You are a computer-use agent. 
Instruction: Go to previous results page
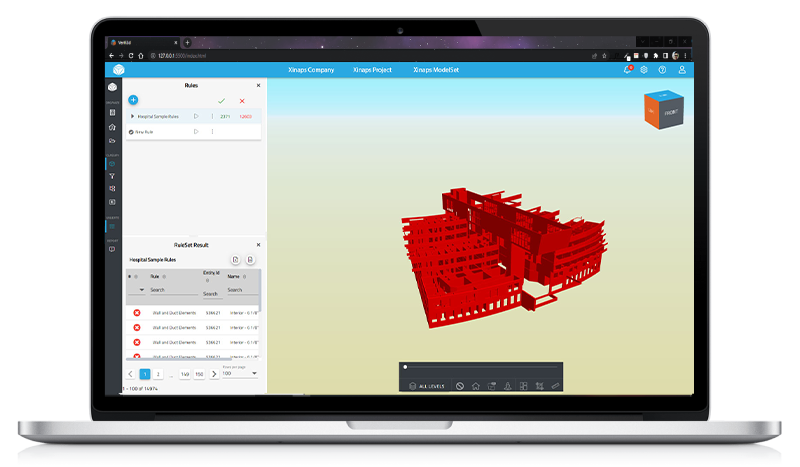click(131, 374)
